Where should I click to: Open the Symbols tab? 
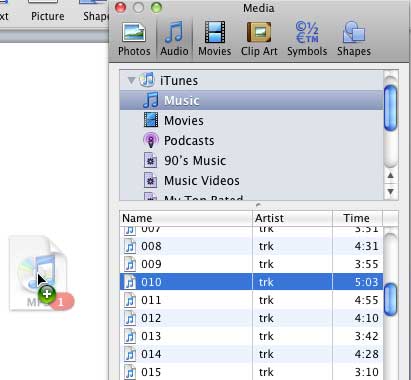tap(307, 38)
